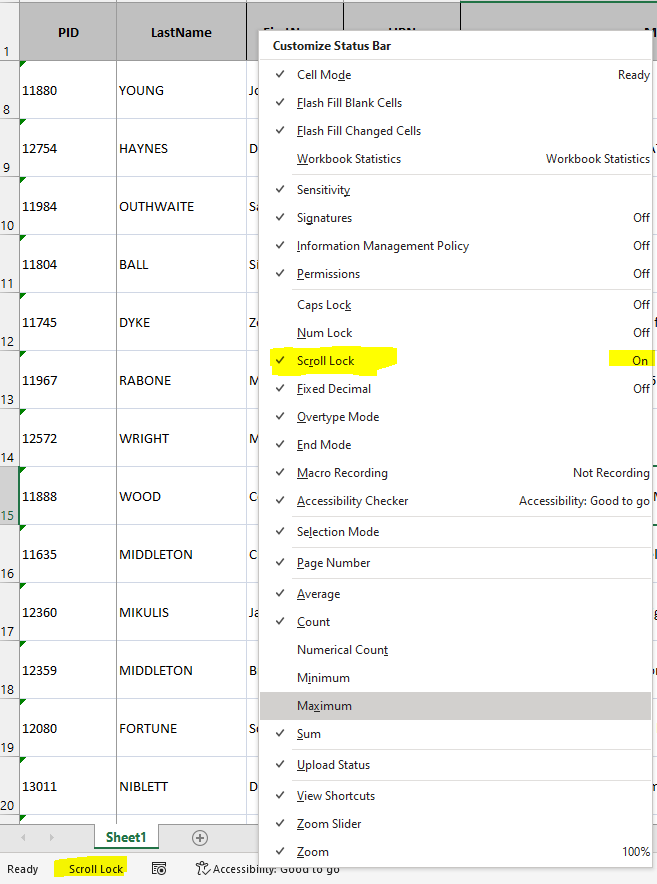Select the HAYNES last name cell
Image resolution: width=657 pixels, height=884 pixels.
[182, 148]
